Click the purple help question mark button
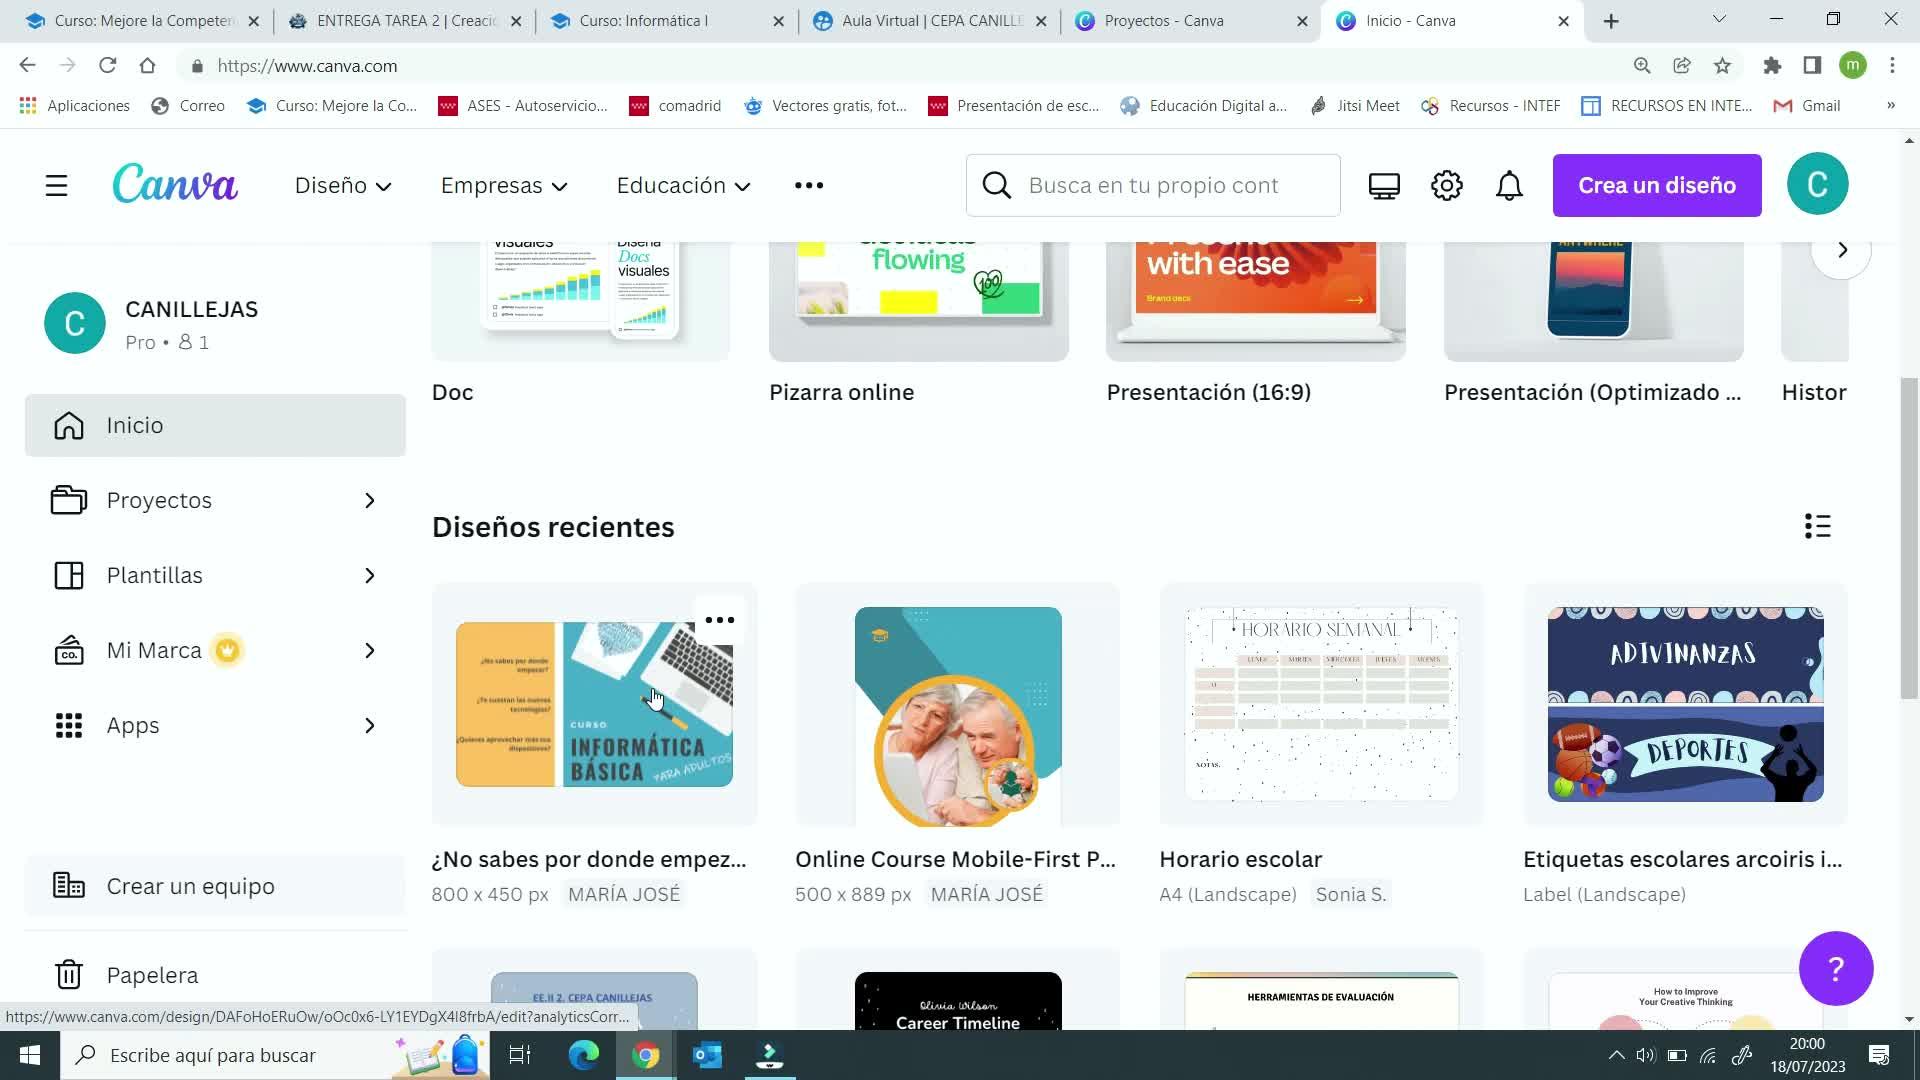The image size is (1920, 1080). point(1835,968)
